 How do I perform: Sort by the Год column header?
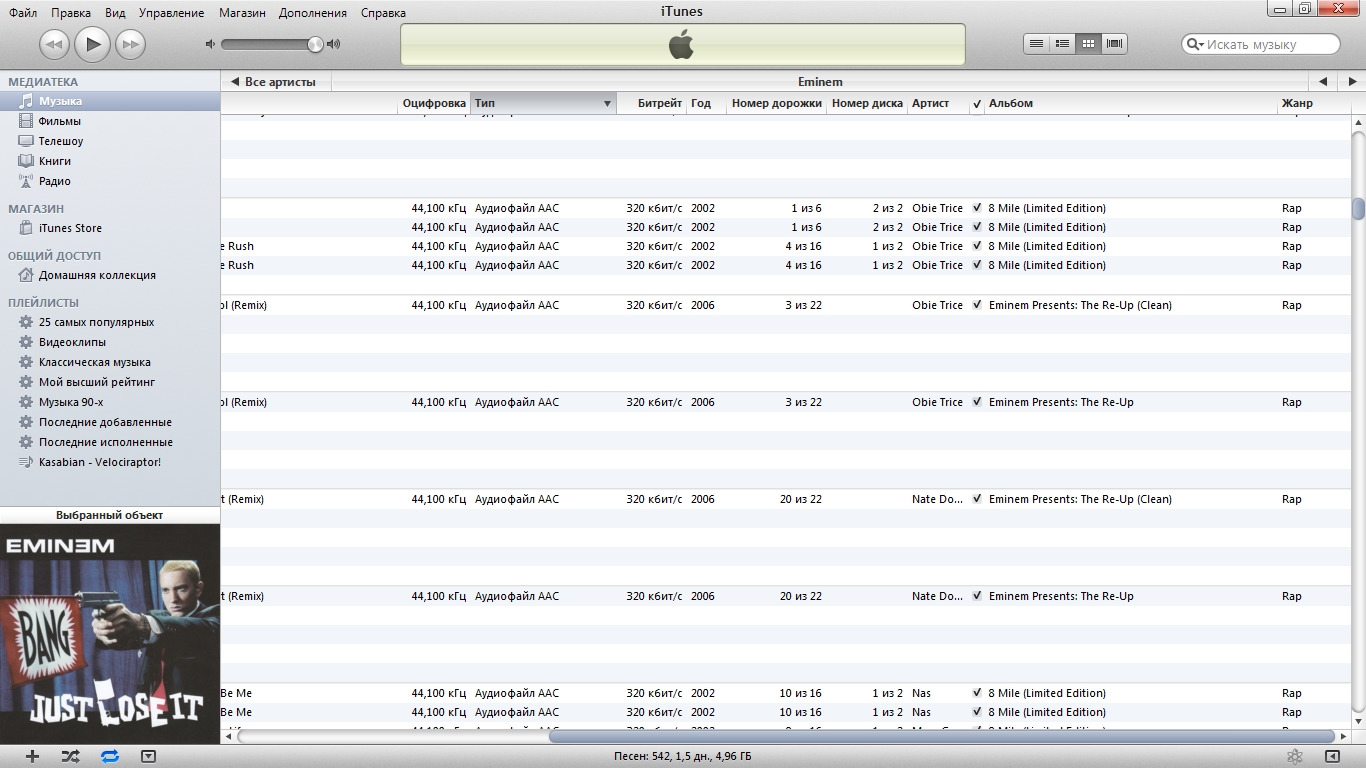[x=706, y=104]
